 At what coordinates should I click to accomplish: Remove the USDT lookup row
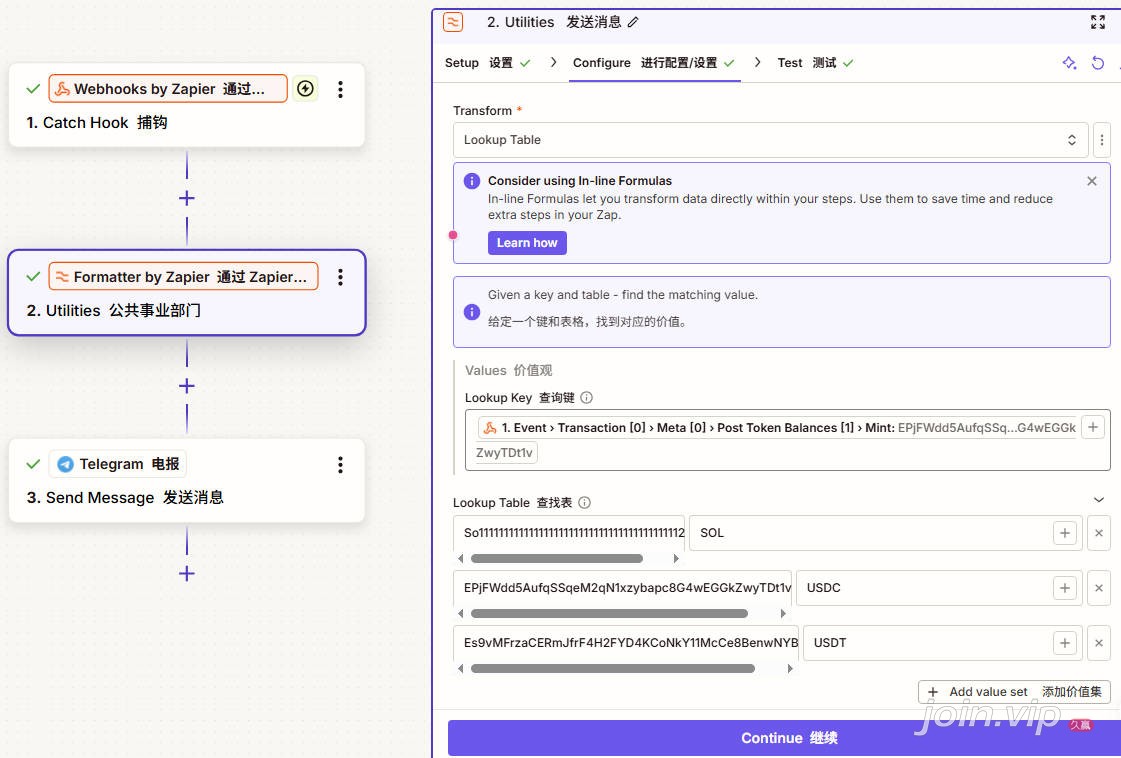tap(1099, 643)
